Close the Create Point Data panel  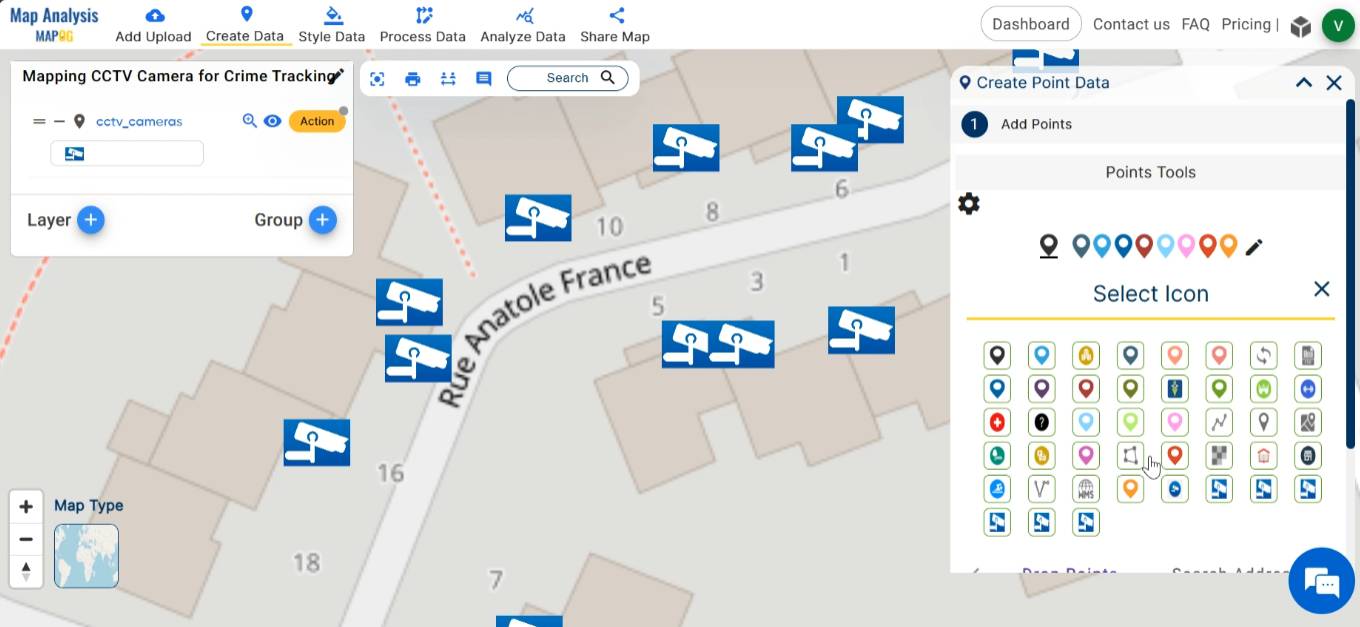1334,83
